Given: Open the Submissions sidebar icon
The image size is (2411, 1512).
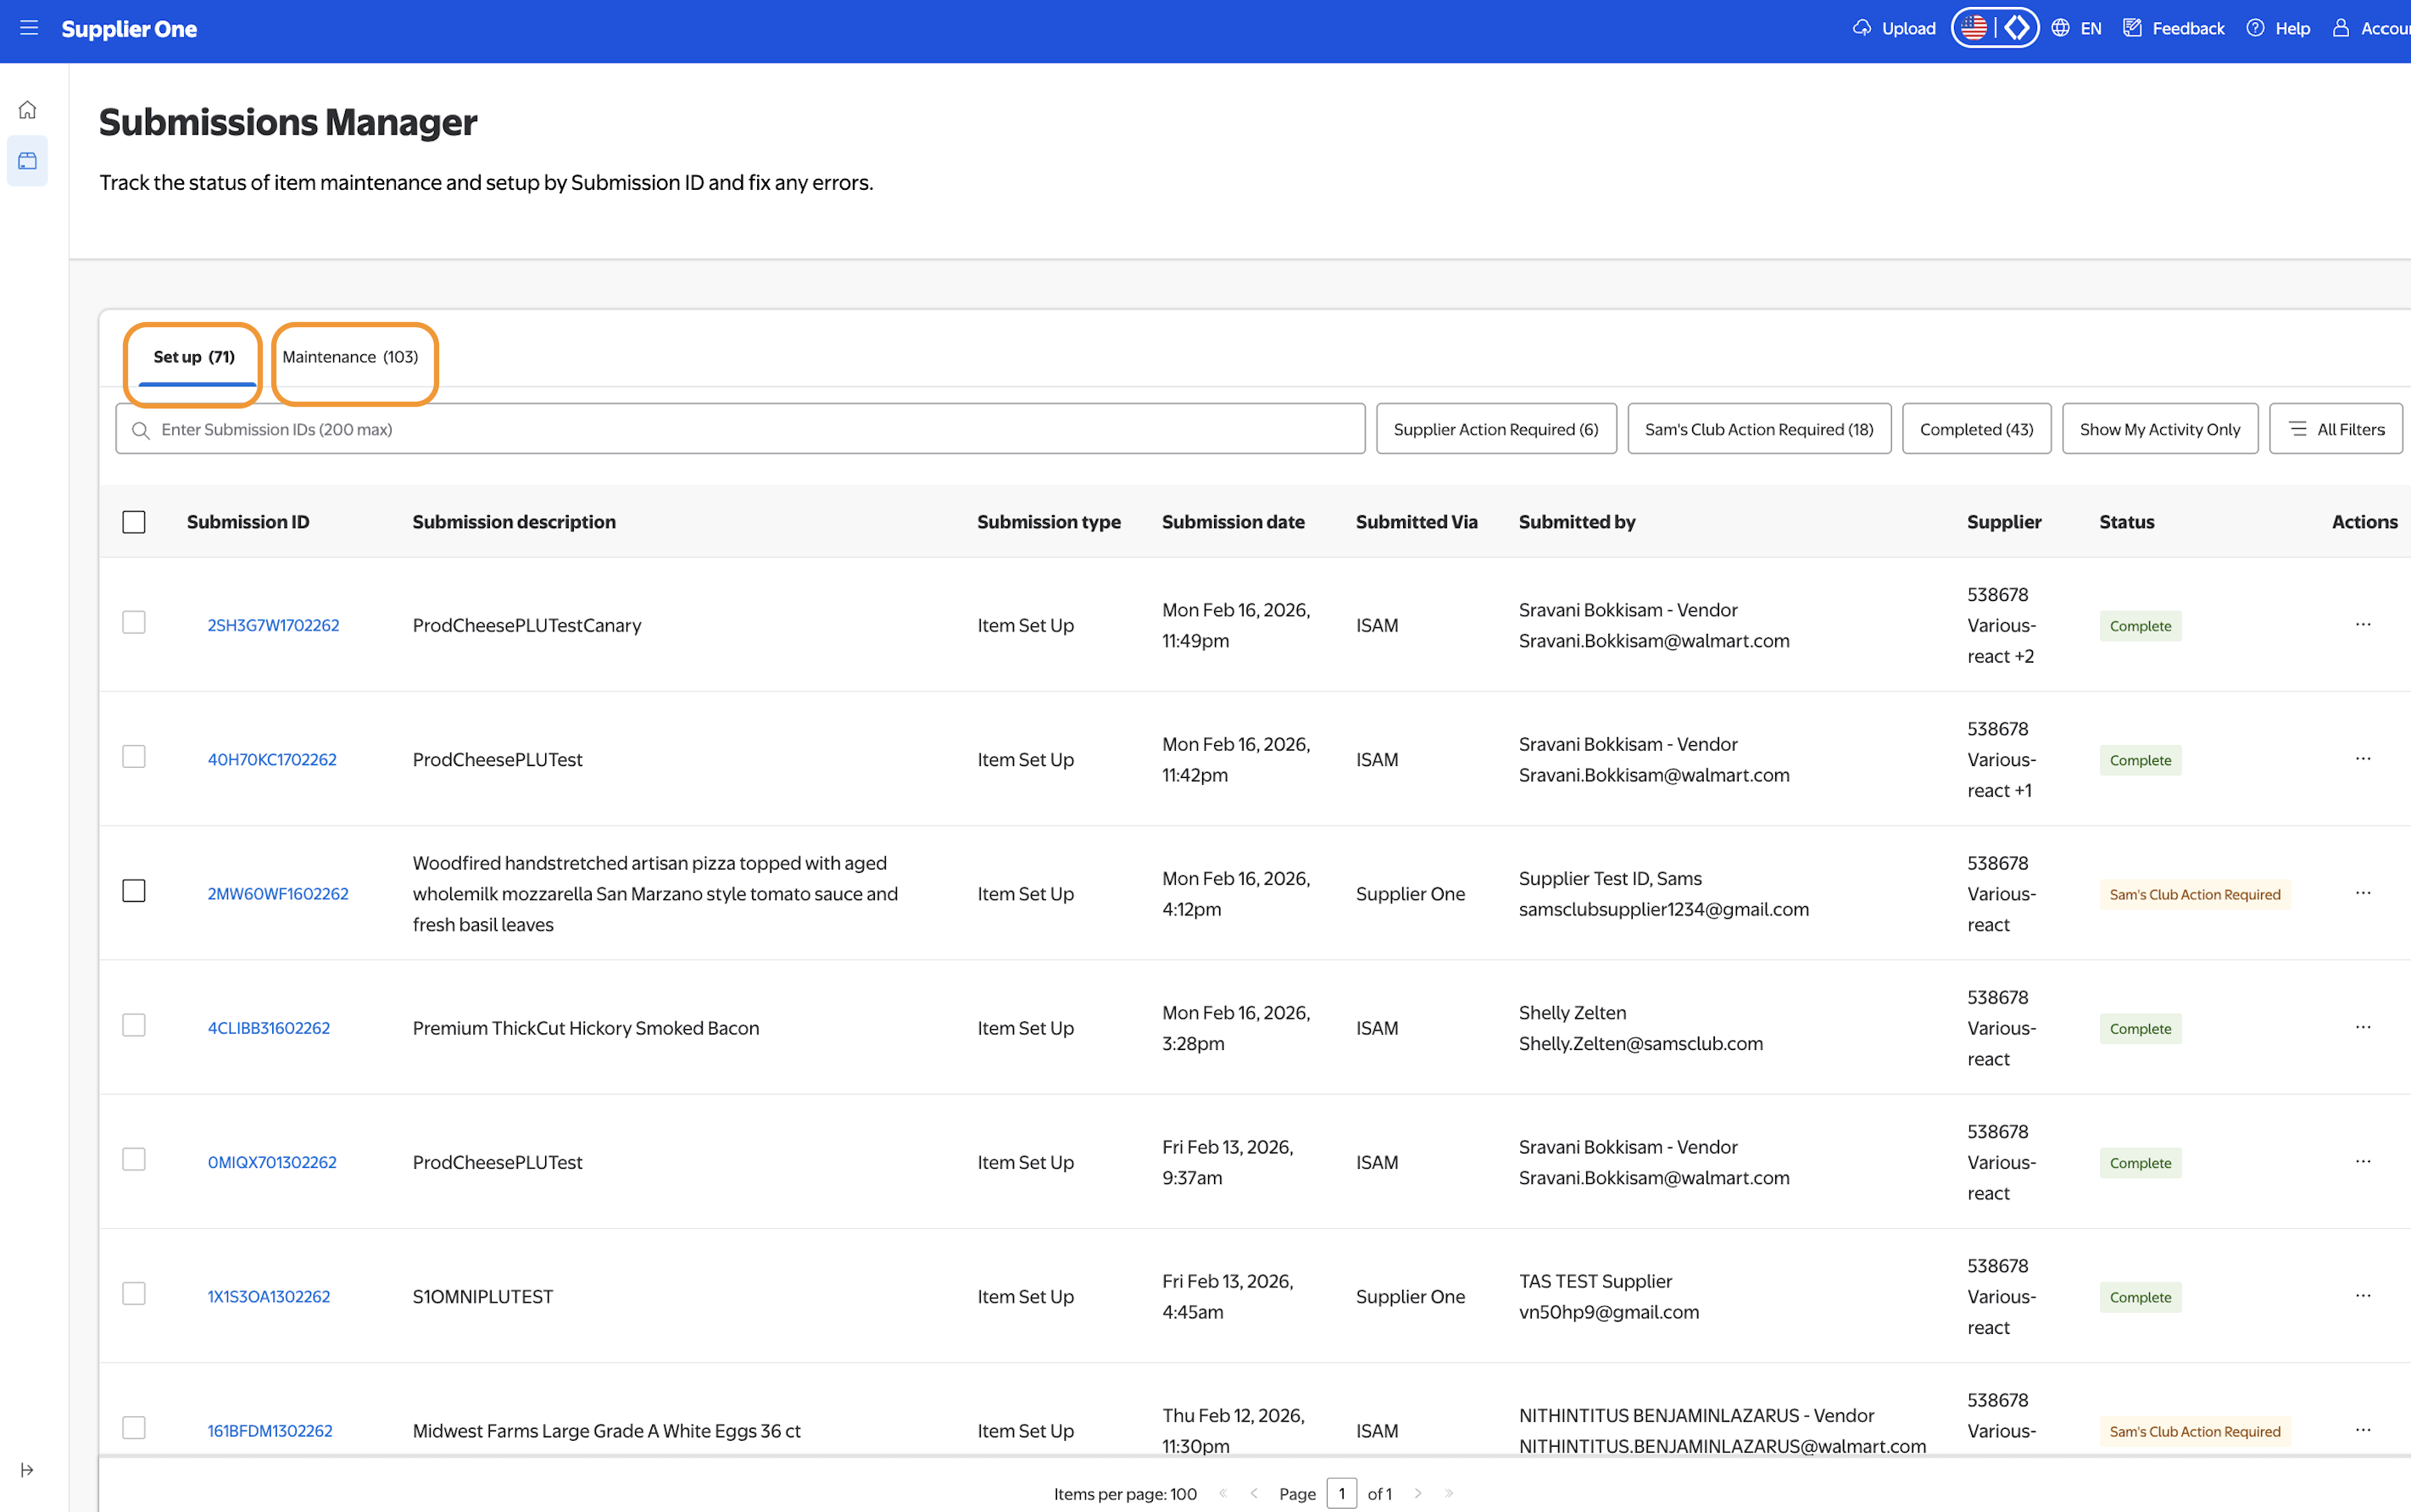Looking at the screenshot, I should click(x=28, y=161).
